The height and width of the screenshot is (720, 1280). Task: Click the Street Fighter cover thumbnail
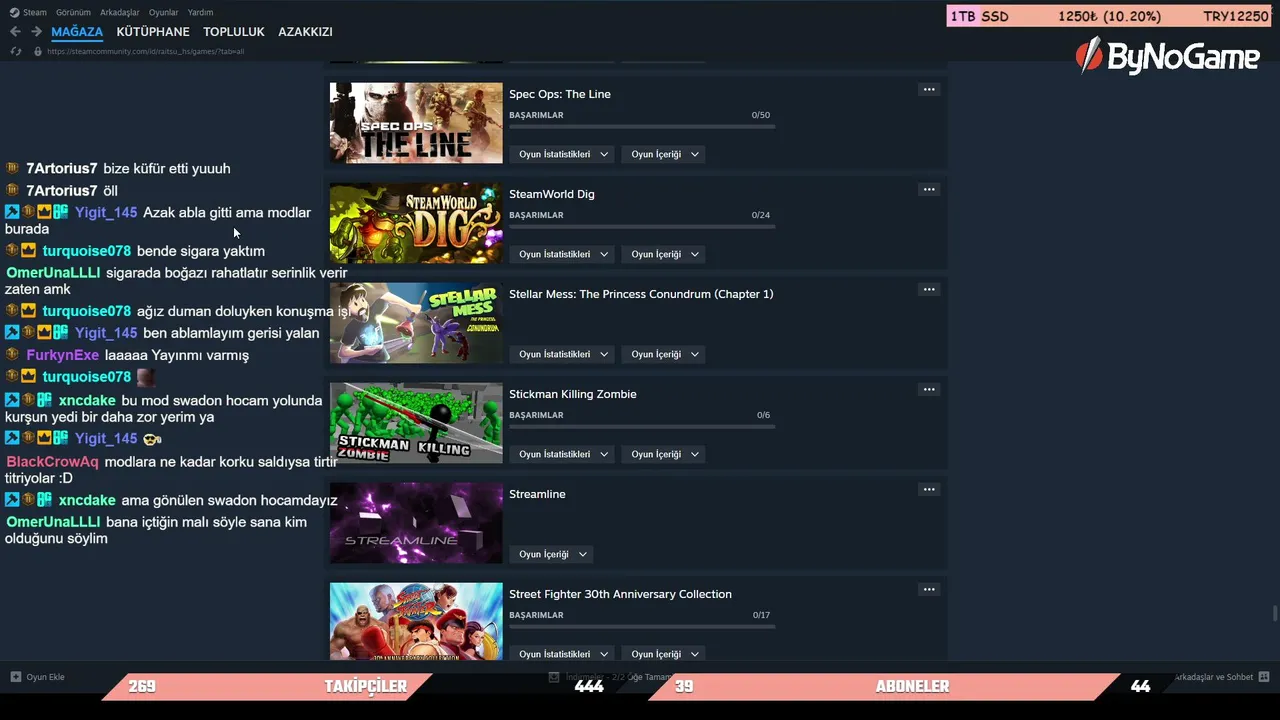416,621
